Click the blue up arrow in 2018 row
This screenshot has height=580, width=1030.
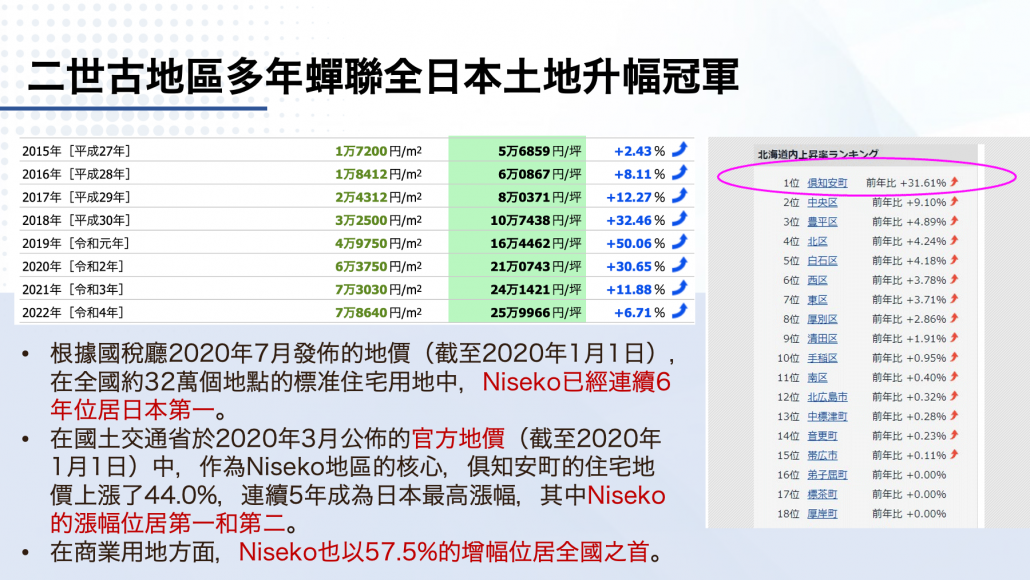point(680,218)
